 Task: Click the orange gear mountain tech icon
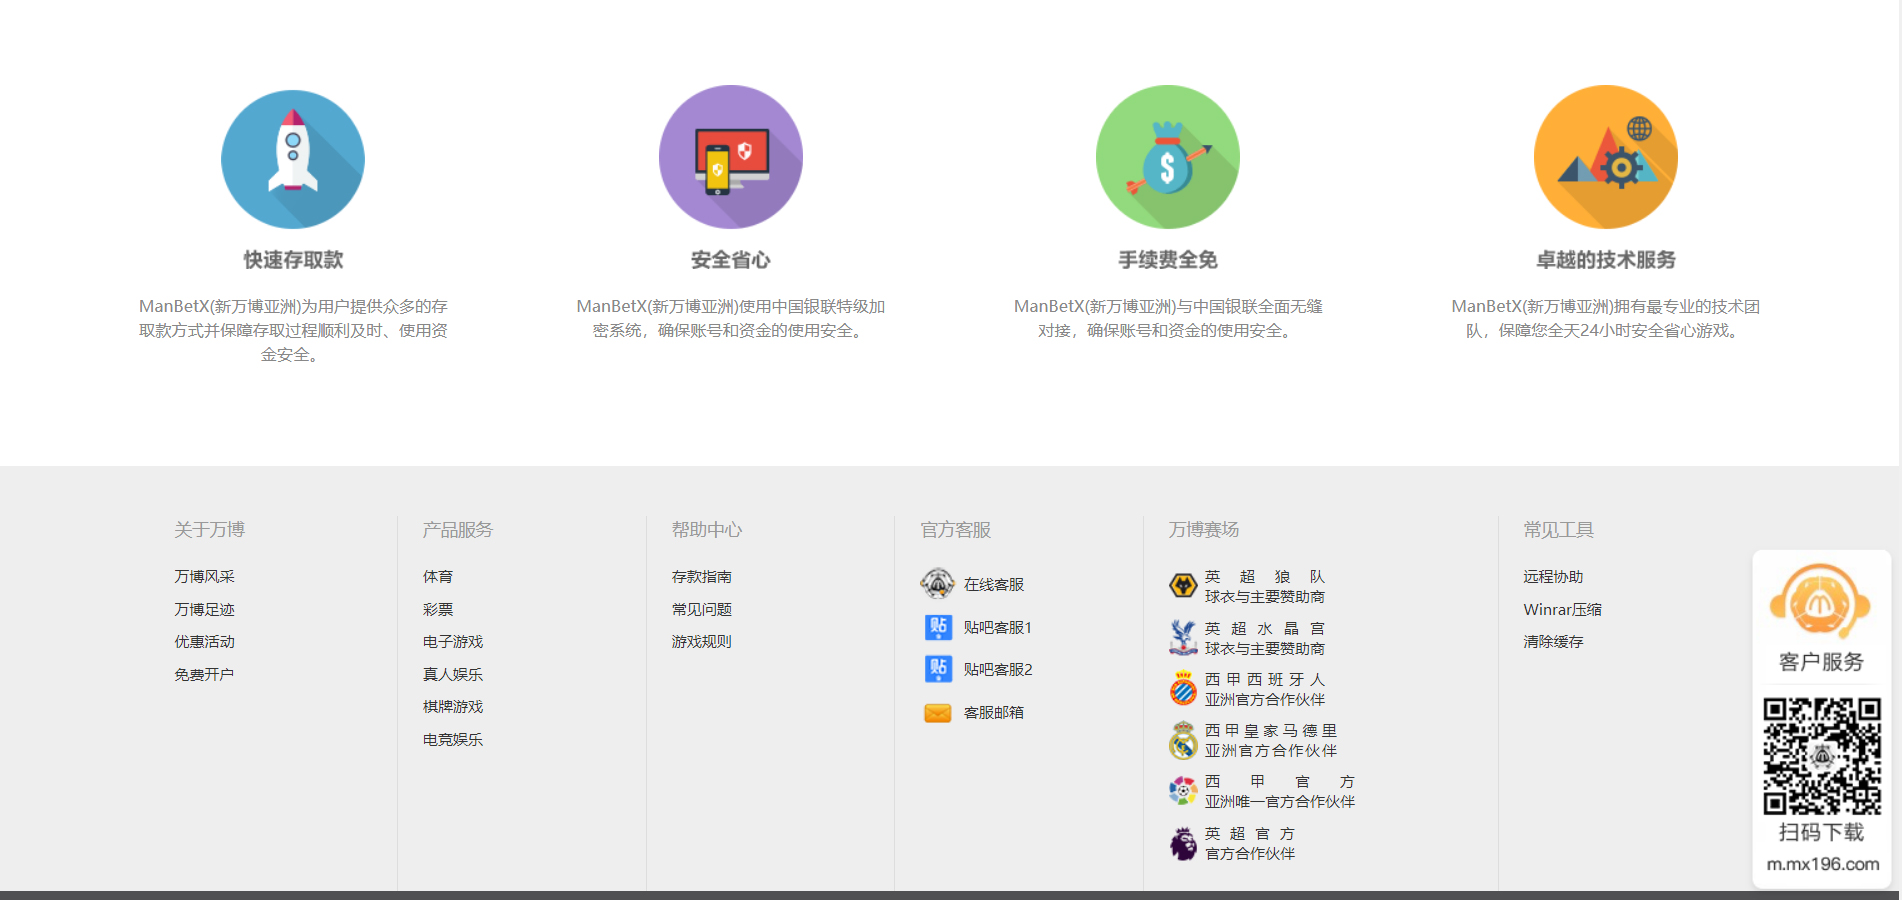(1605, 157)
